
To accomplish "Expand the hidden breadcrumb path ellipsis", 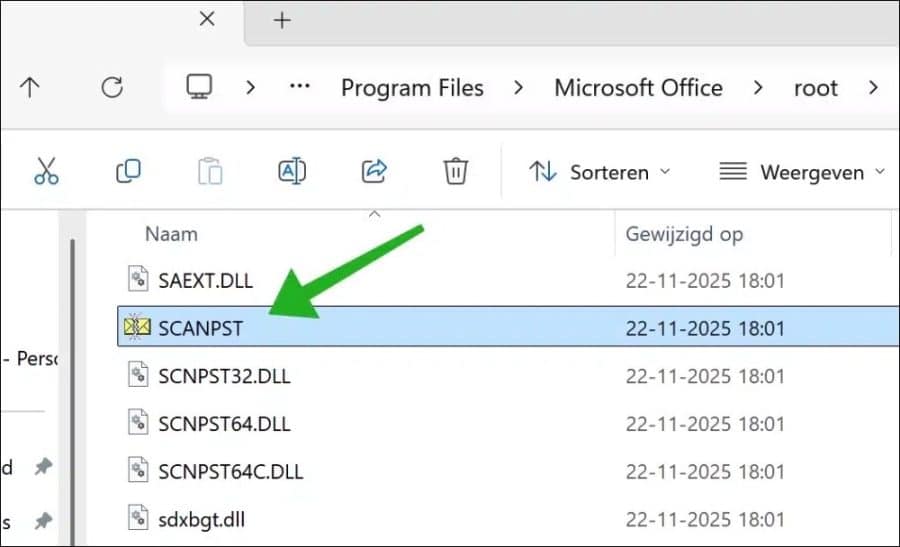I will pyautogui.click(x=299, y=88).
